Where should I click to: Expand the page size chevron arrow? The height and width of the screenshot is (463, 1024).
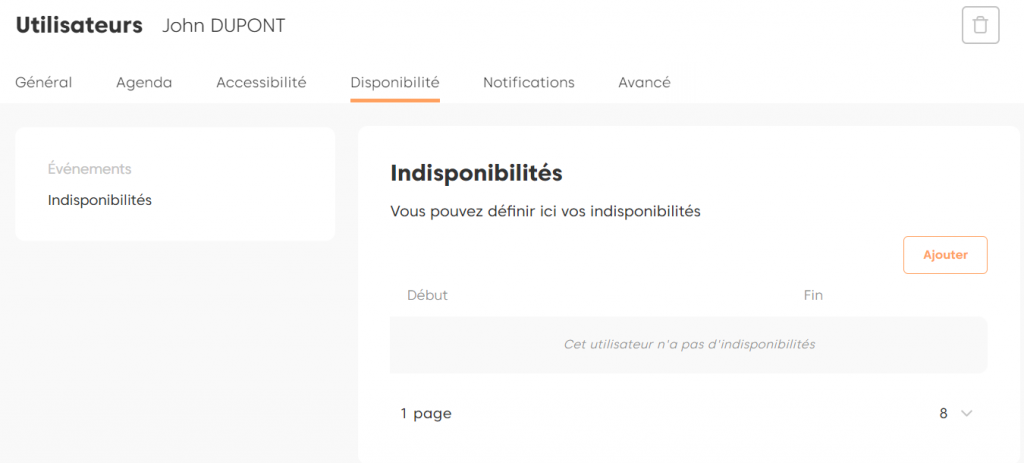[966, 413]
